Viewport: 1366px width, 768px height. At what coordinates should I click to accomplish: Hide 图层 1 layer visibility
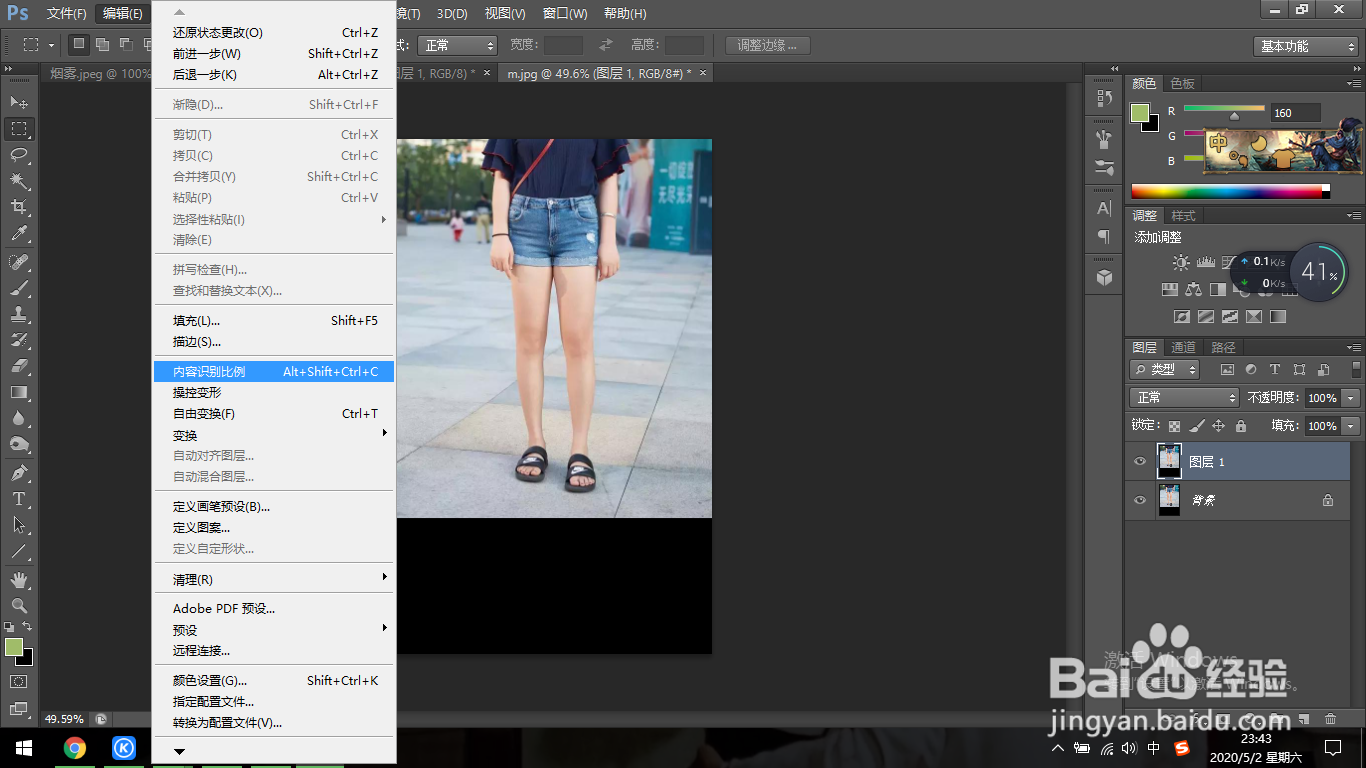[x=1140, y=462]
